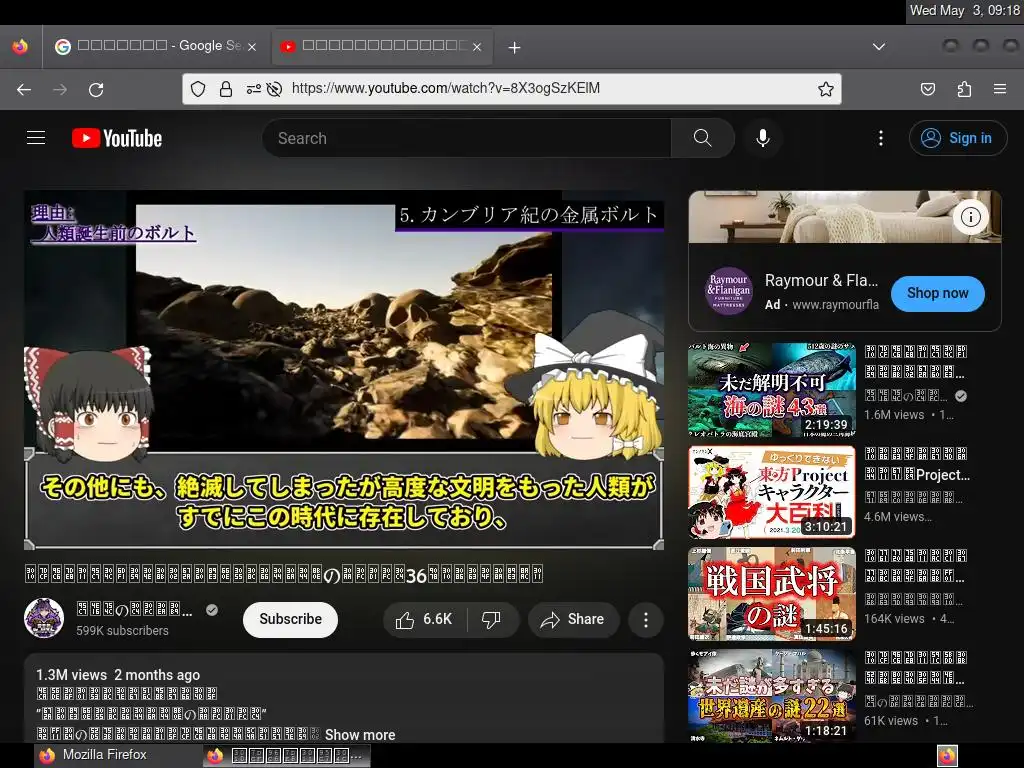This screenshot has height=768, width=1024.
Task: Open Firefox extensions puzzle icon
Action: pyautogui.click(x=964, y=89)
